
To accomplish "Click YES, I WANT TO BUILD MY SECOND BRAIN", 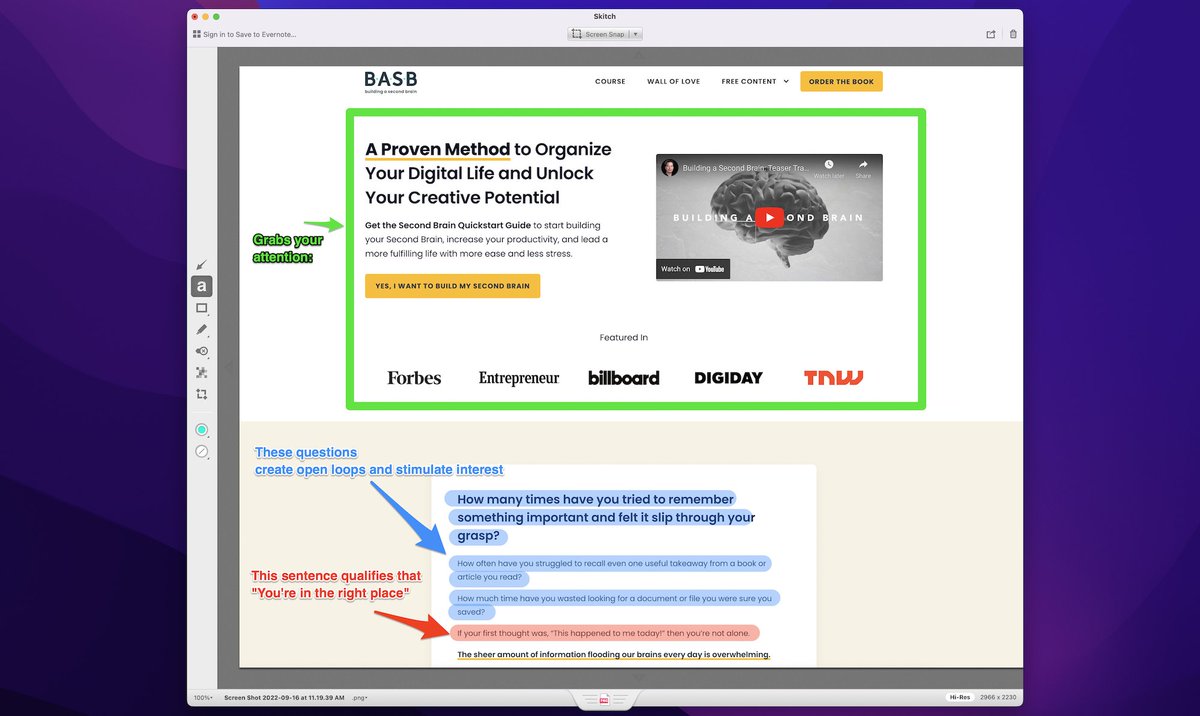I will click(452, 286).
